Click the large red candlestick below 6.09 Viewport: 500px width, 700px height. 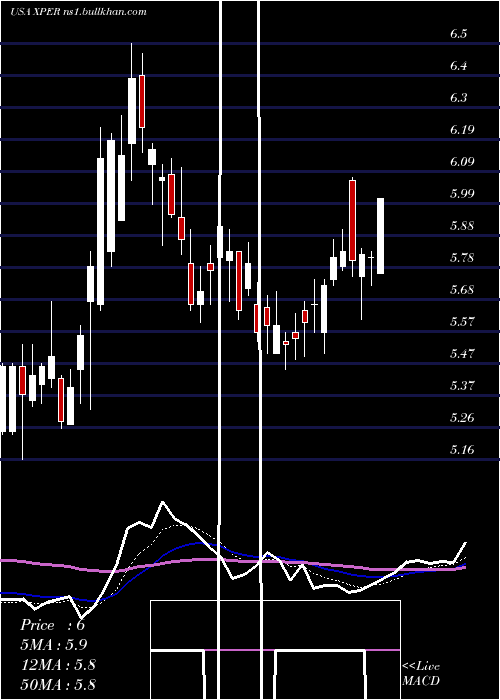click(353, 220)
